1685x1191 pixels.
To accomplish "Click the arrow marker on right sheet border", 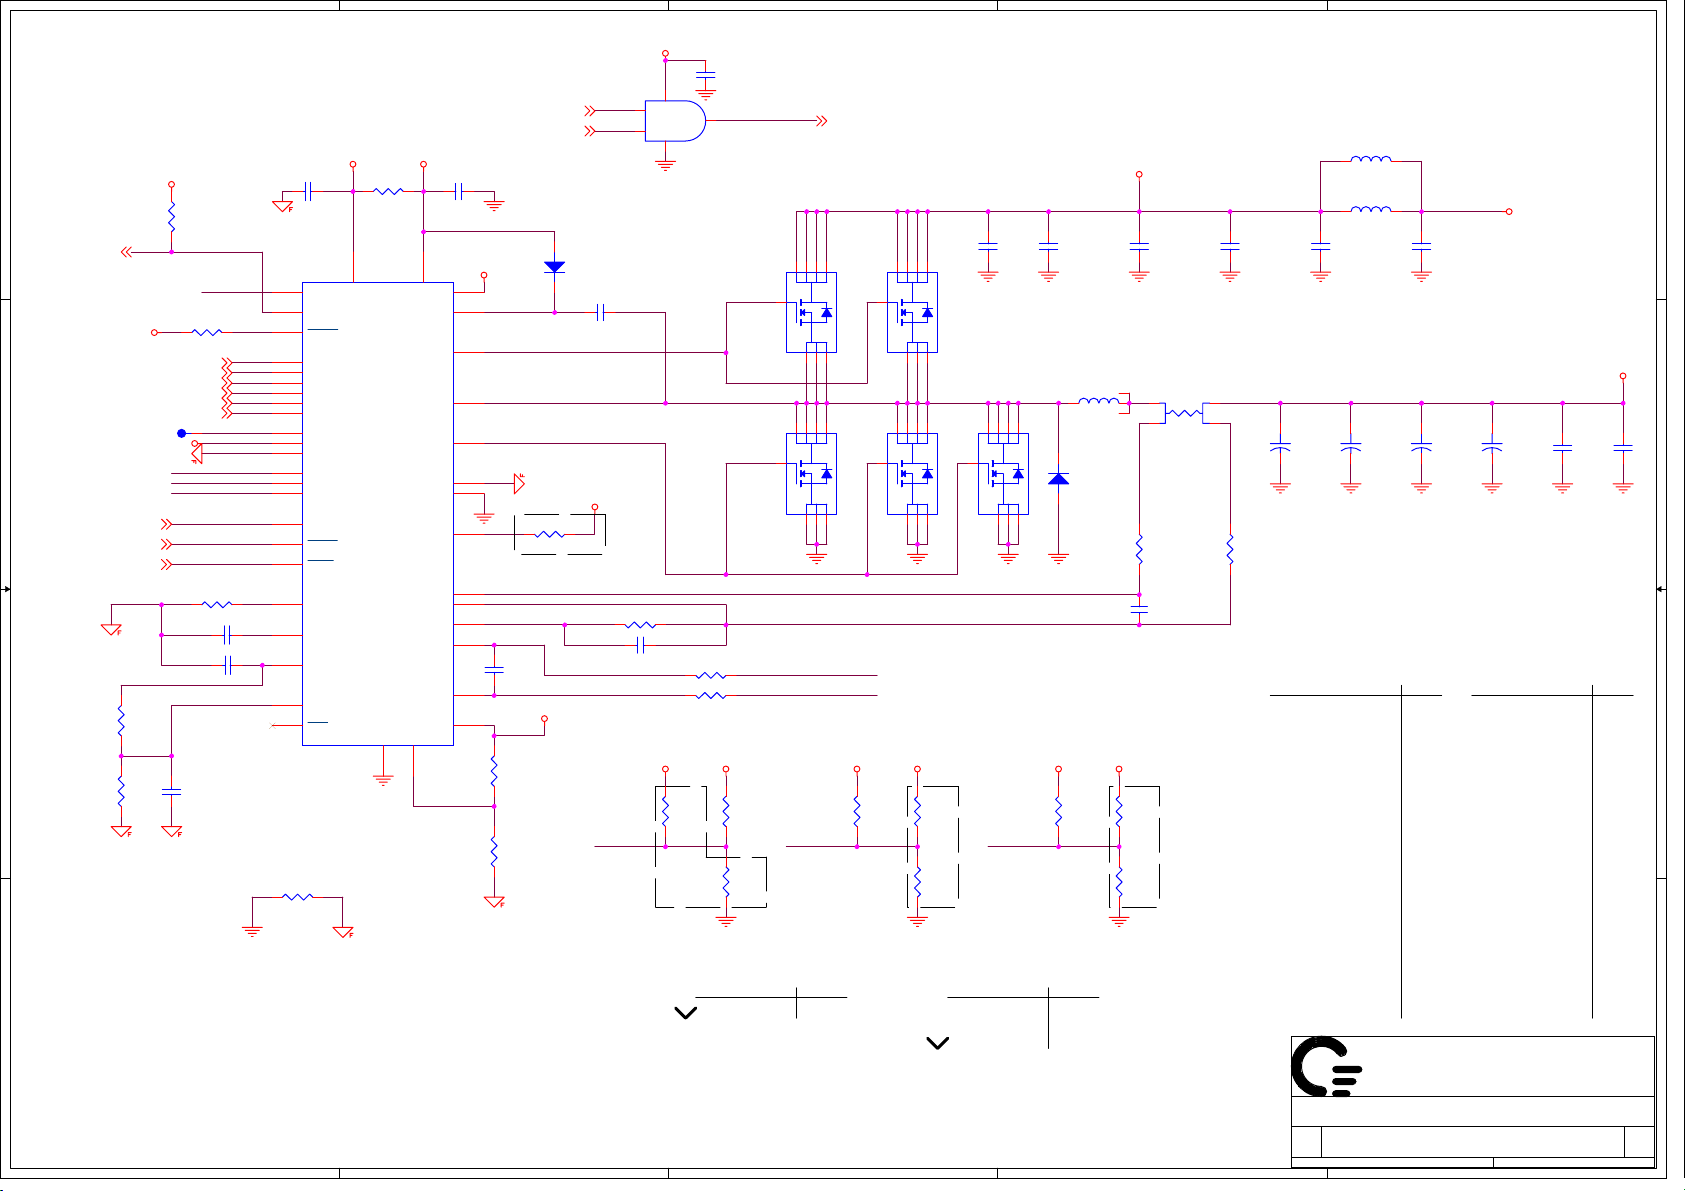I will 1661,589.
